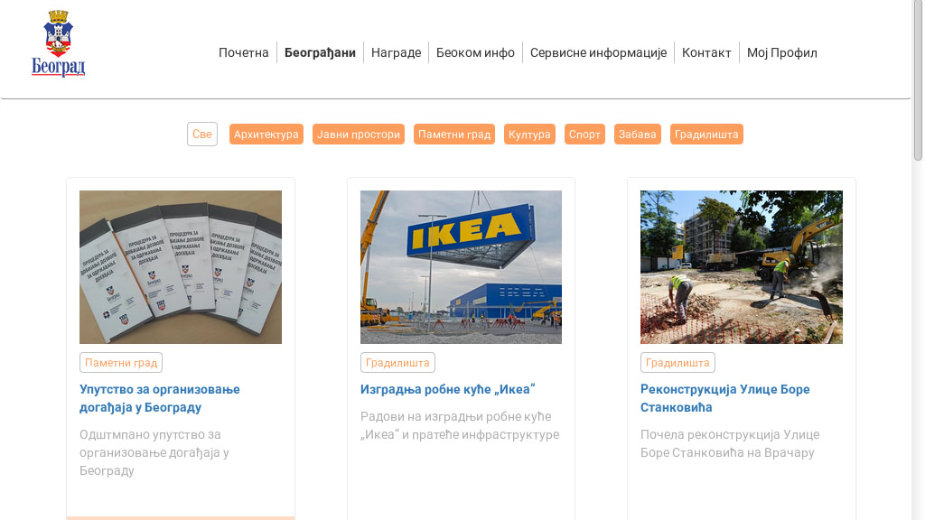
Task: Select the Све filter tag
Action: (x=202, y=134)
